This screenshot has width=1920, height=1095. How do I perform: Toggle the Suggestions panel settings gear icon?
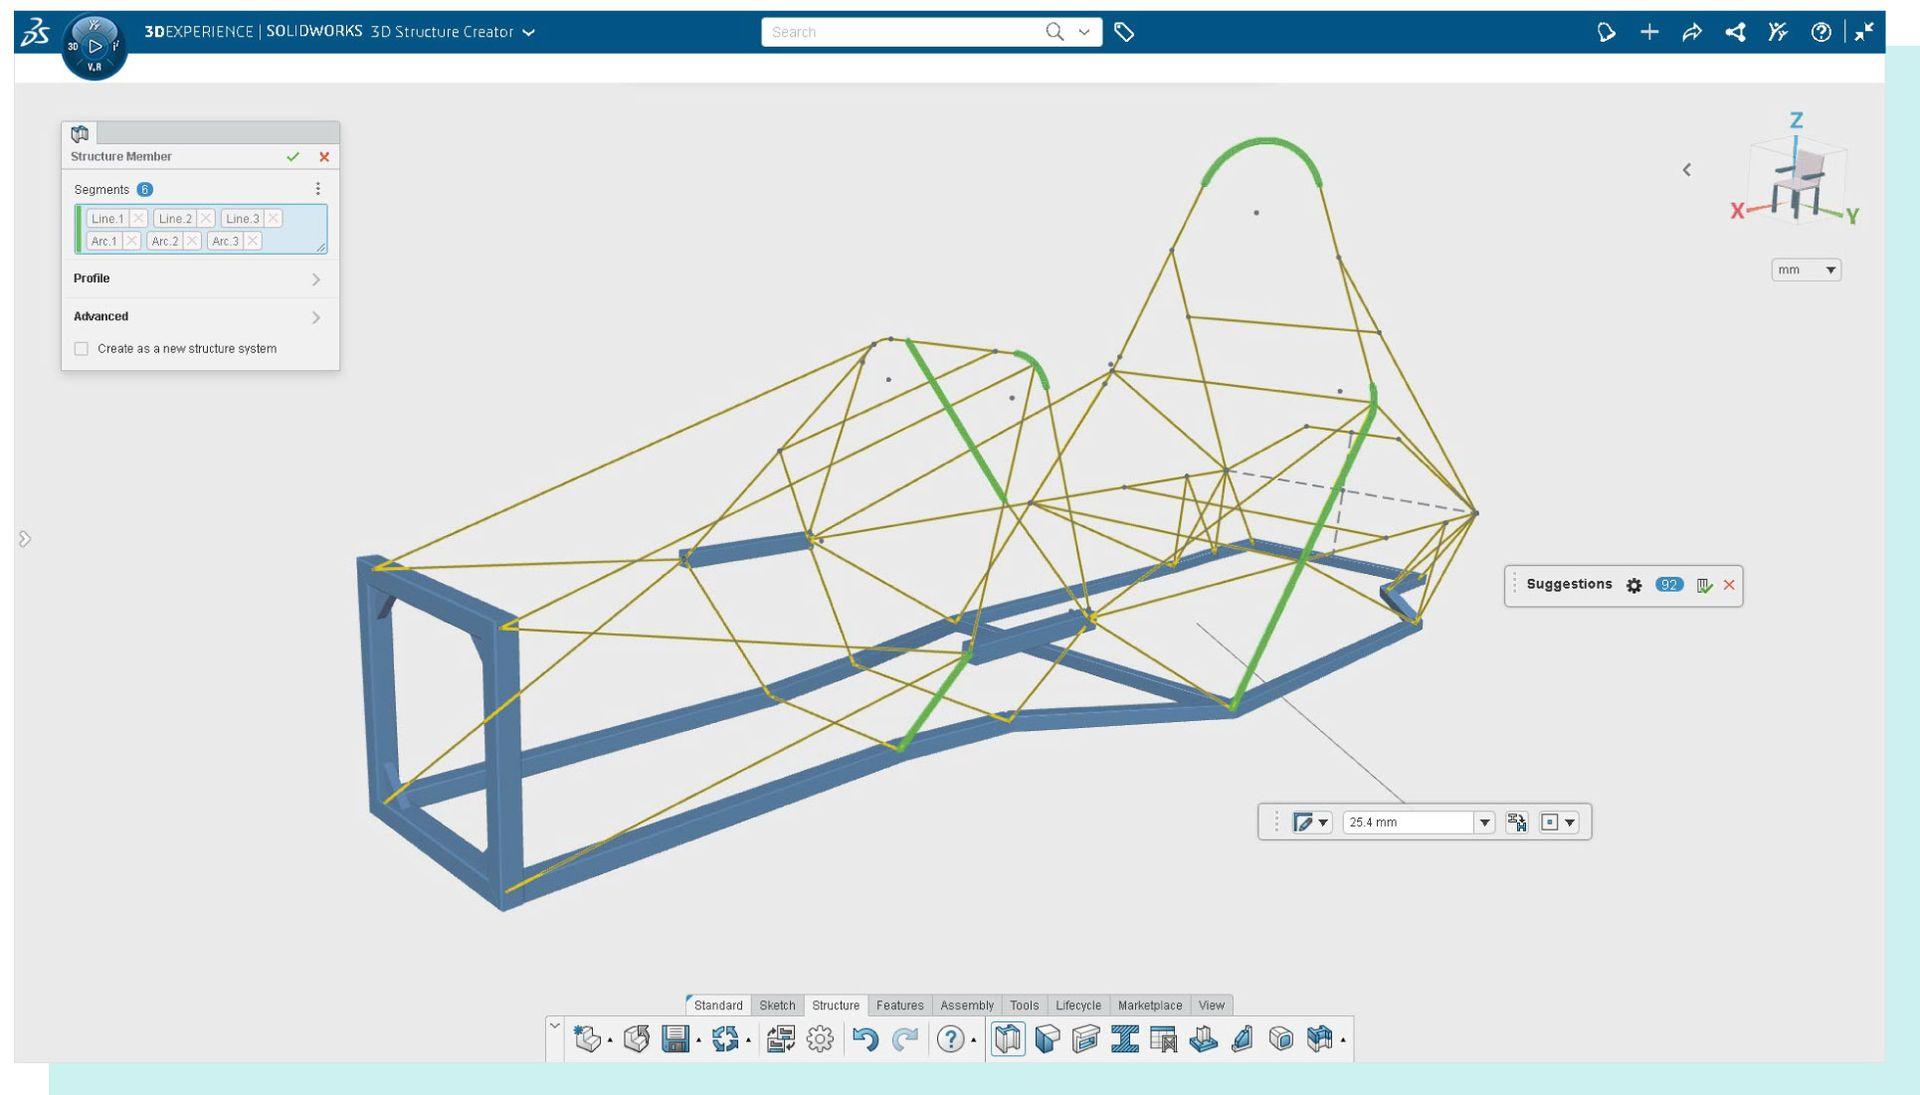tap(1633, 584)
